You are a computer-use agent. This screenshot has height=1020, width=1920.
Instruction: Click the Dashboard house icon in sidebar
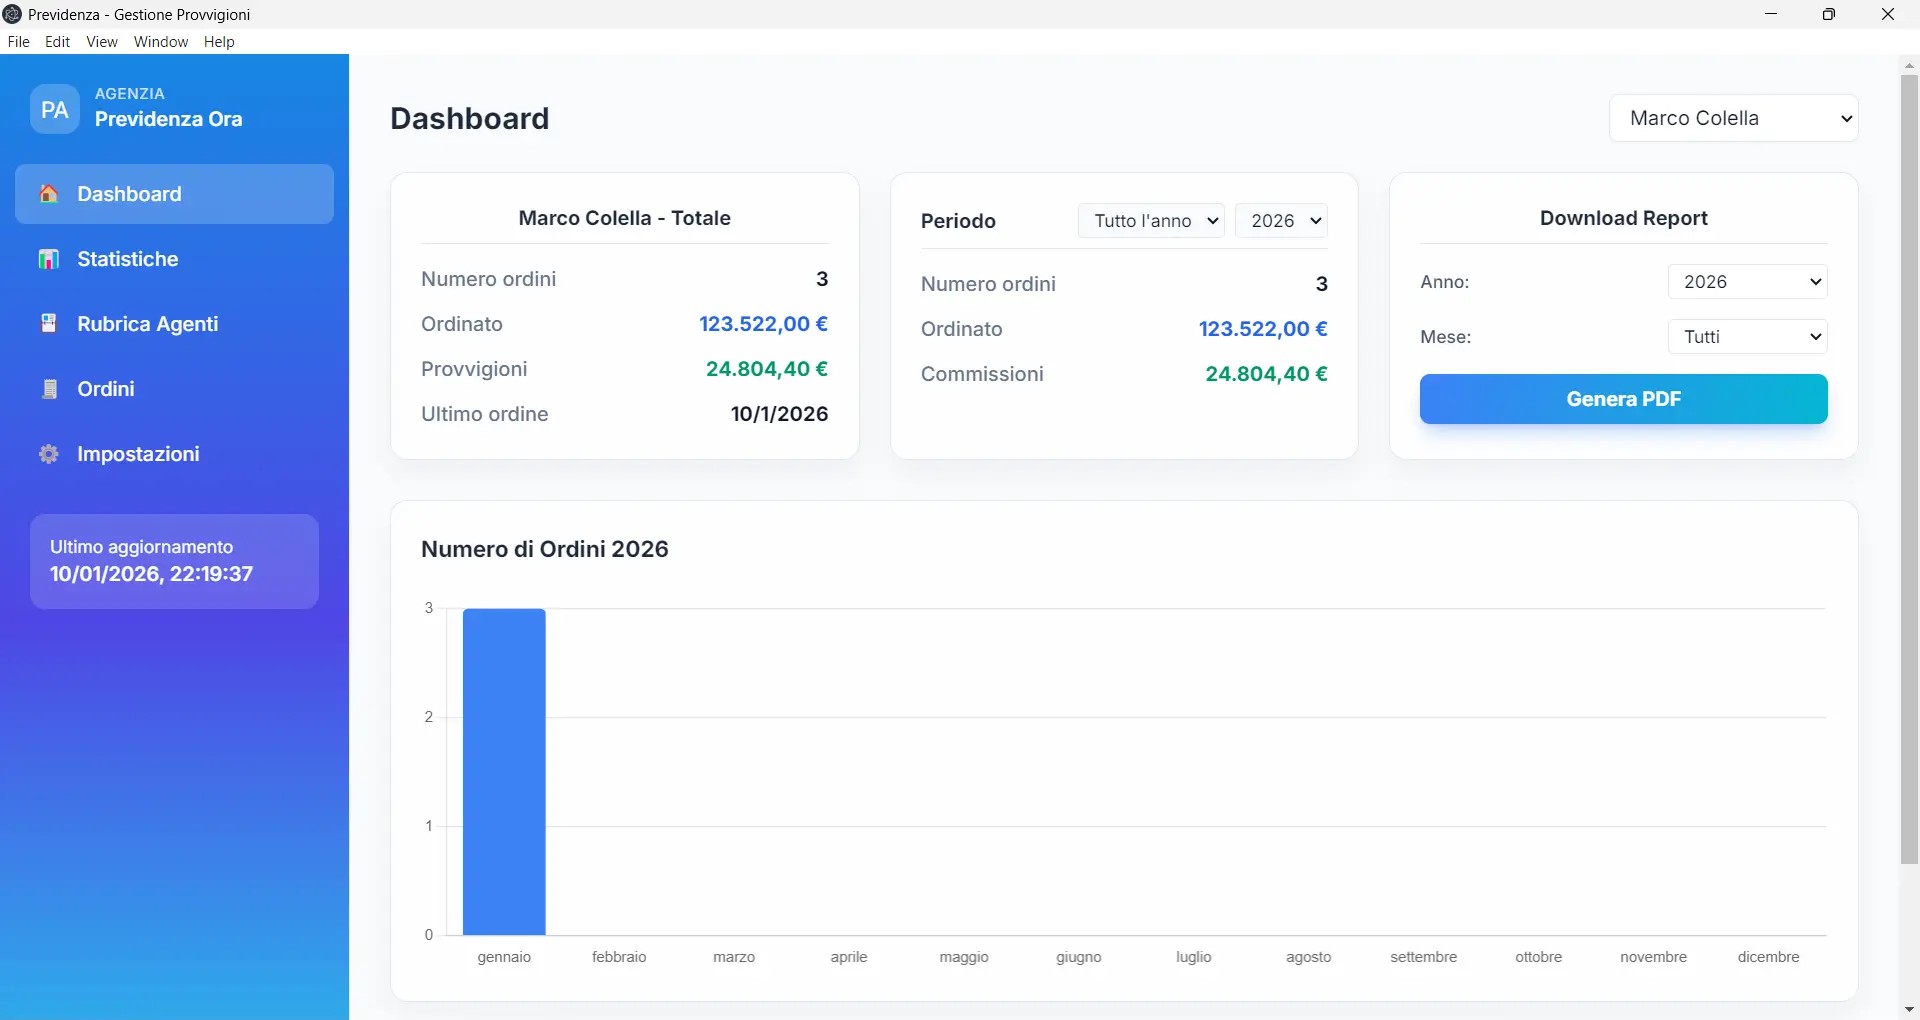tap(48, 194)
